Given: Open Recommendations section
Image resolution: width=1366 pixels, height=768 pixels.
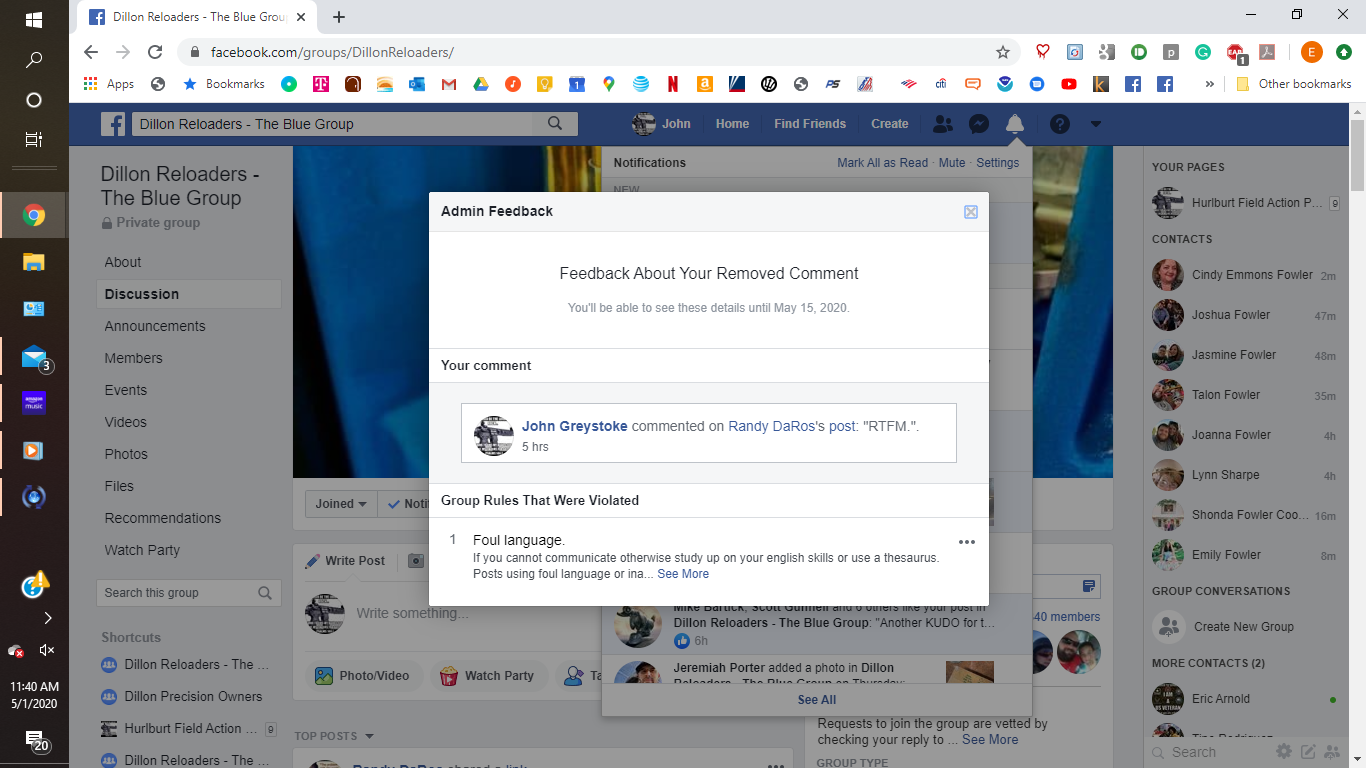Looking at the screenshot, I should click(x=163, y=518).
